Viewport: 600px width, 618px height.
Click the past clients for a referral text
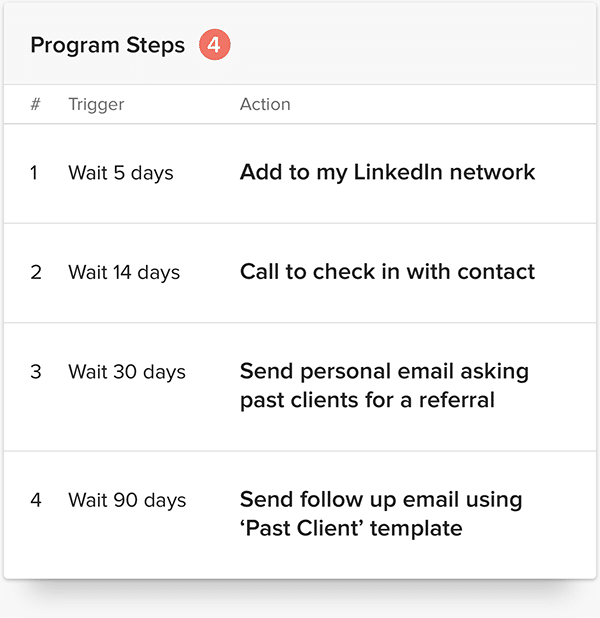[367, 400]
